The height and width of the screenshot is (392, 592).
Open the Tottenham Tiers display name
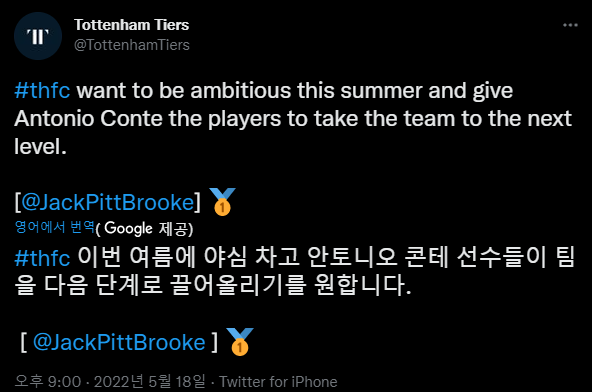pos(131,25)
